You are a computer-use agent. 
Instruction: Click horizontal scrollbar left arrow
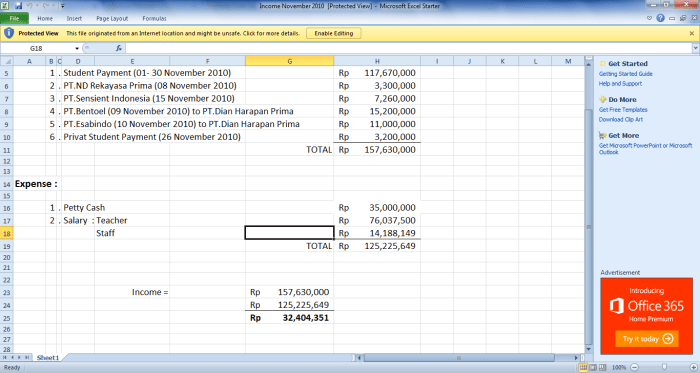pyautogui.click(x=359, y=357)
